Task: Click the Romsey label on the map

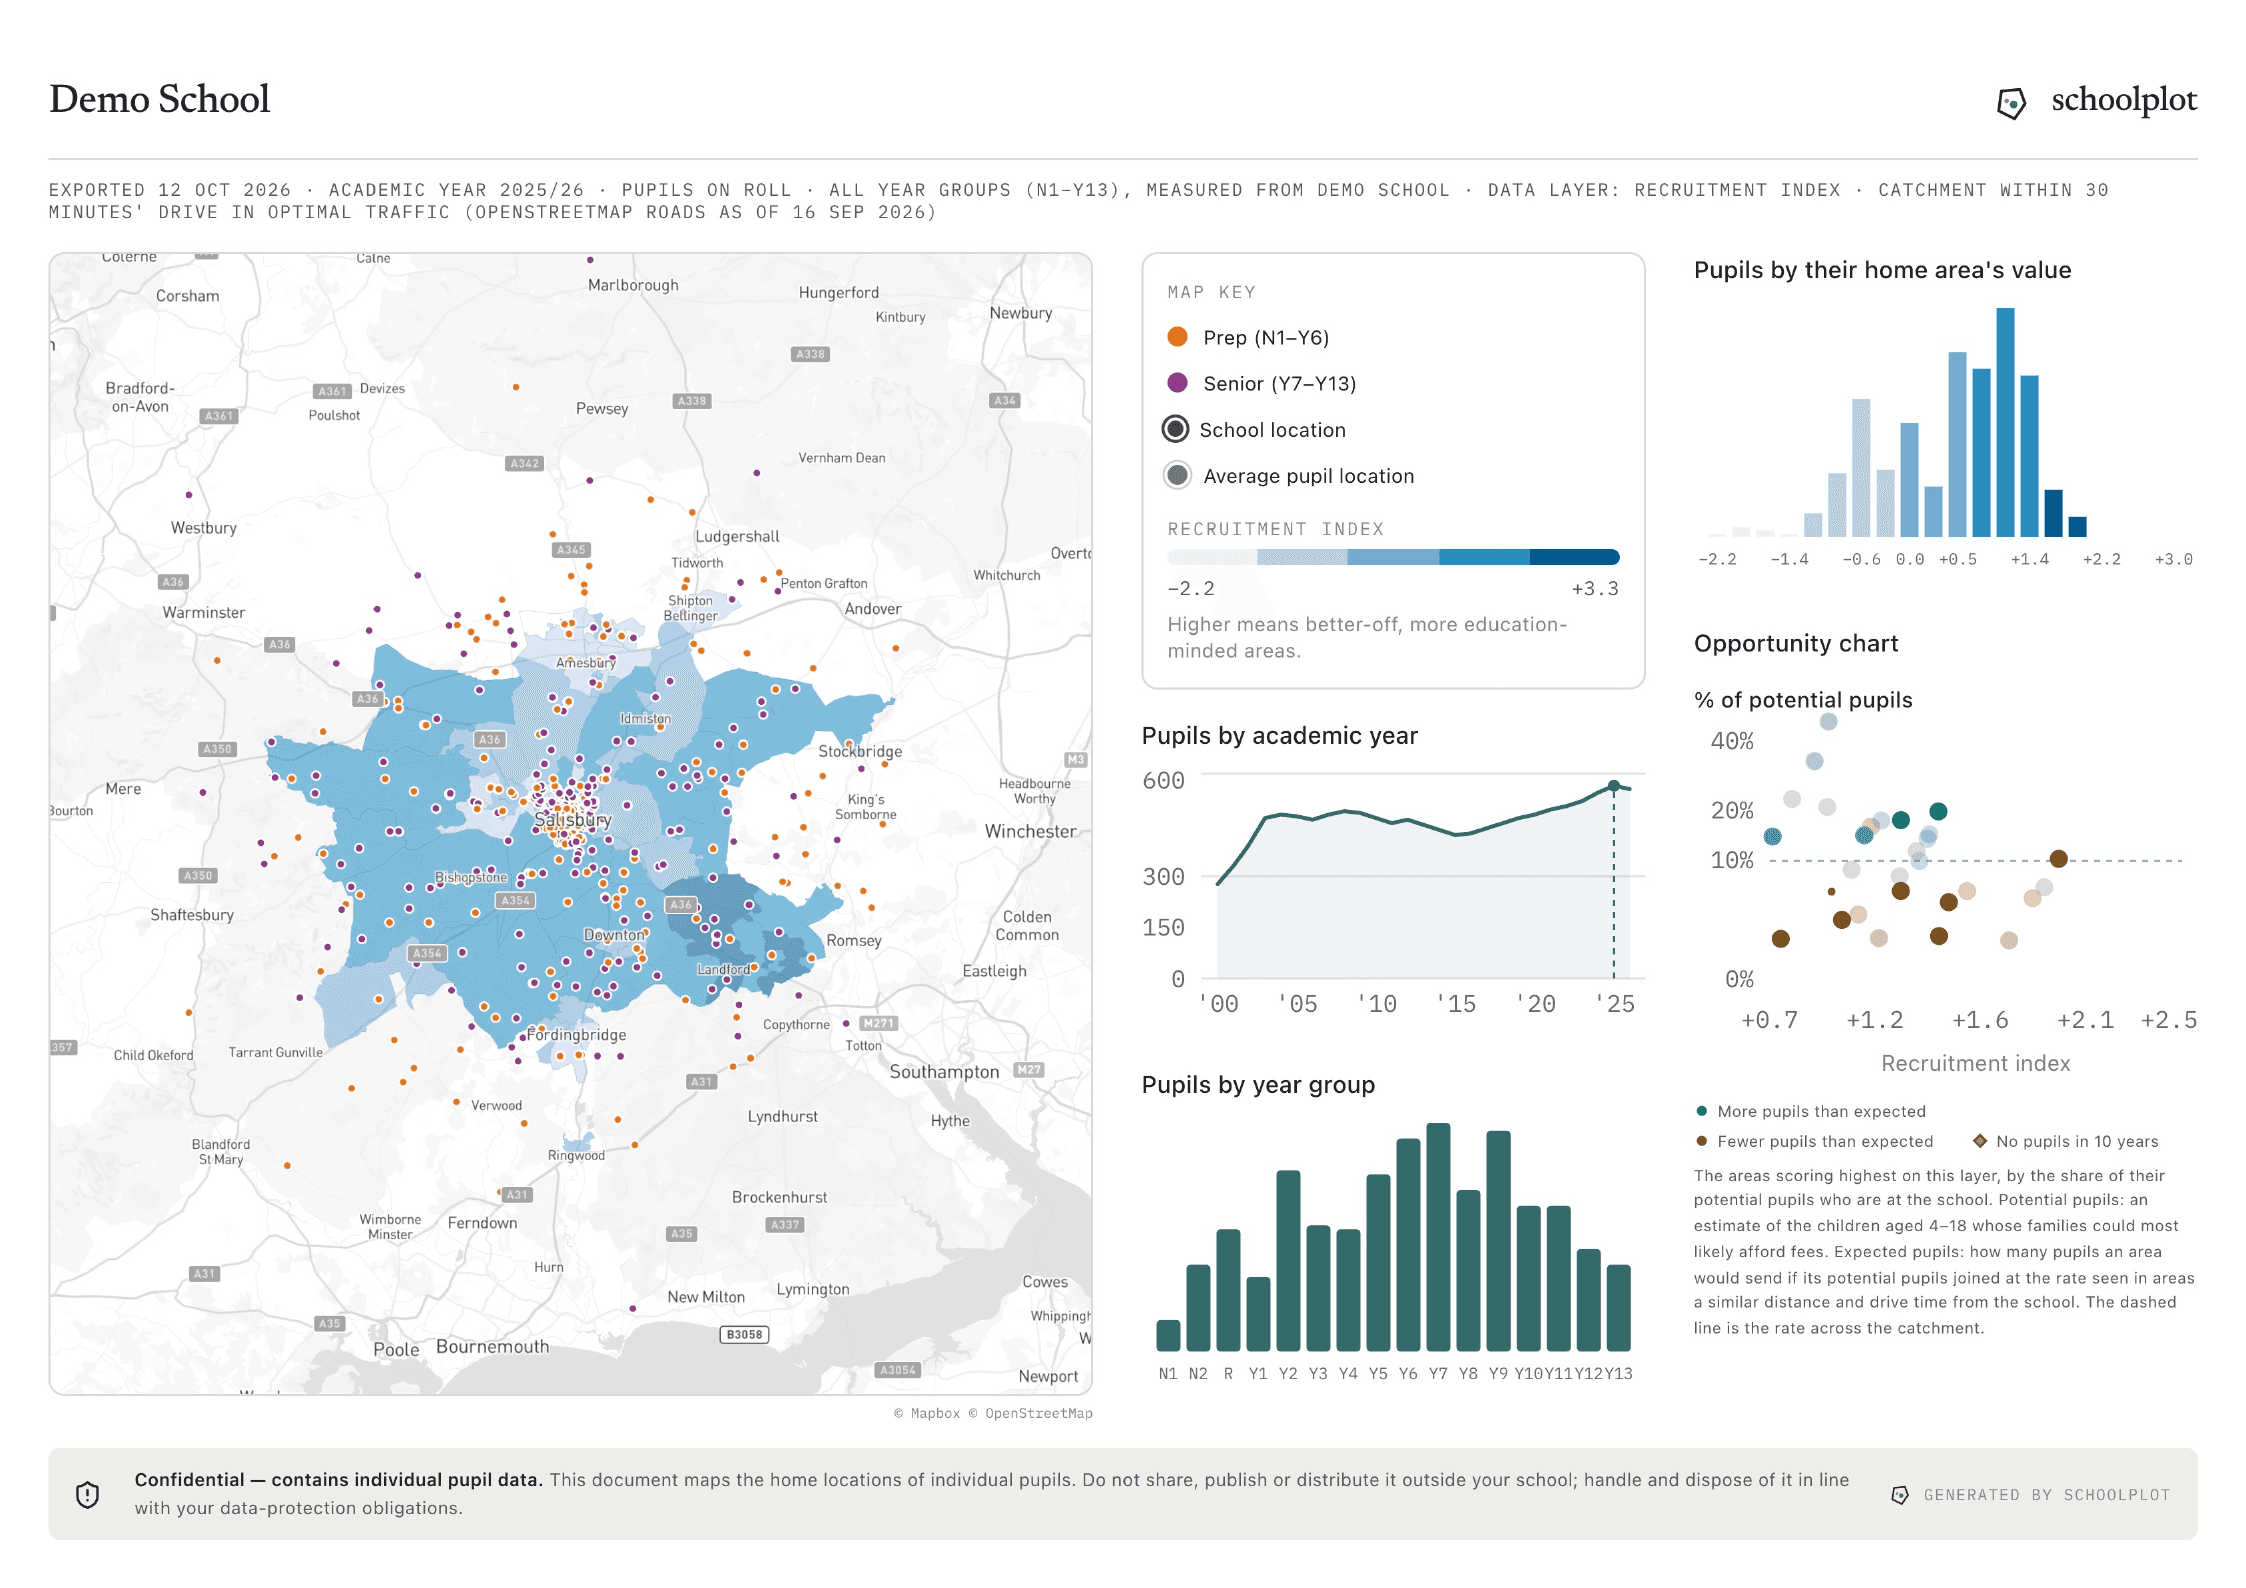Action: (x=854, y=941)
